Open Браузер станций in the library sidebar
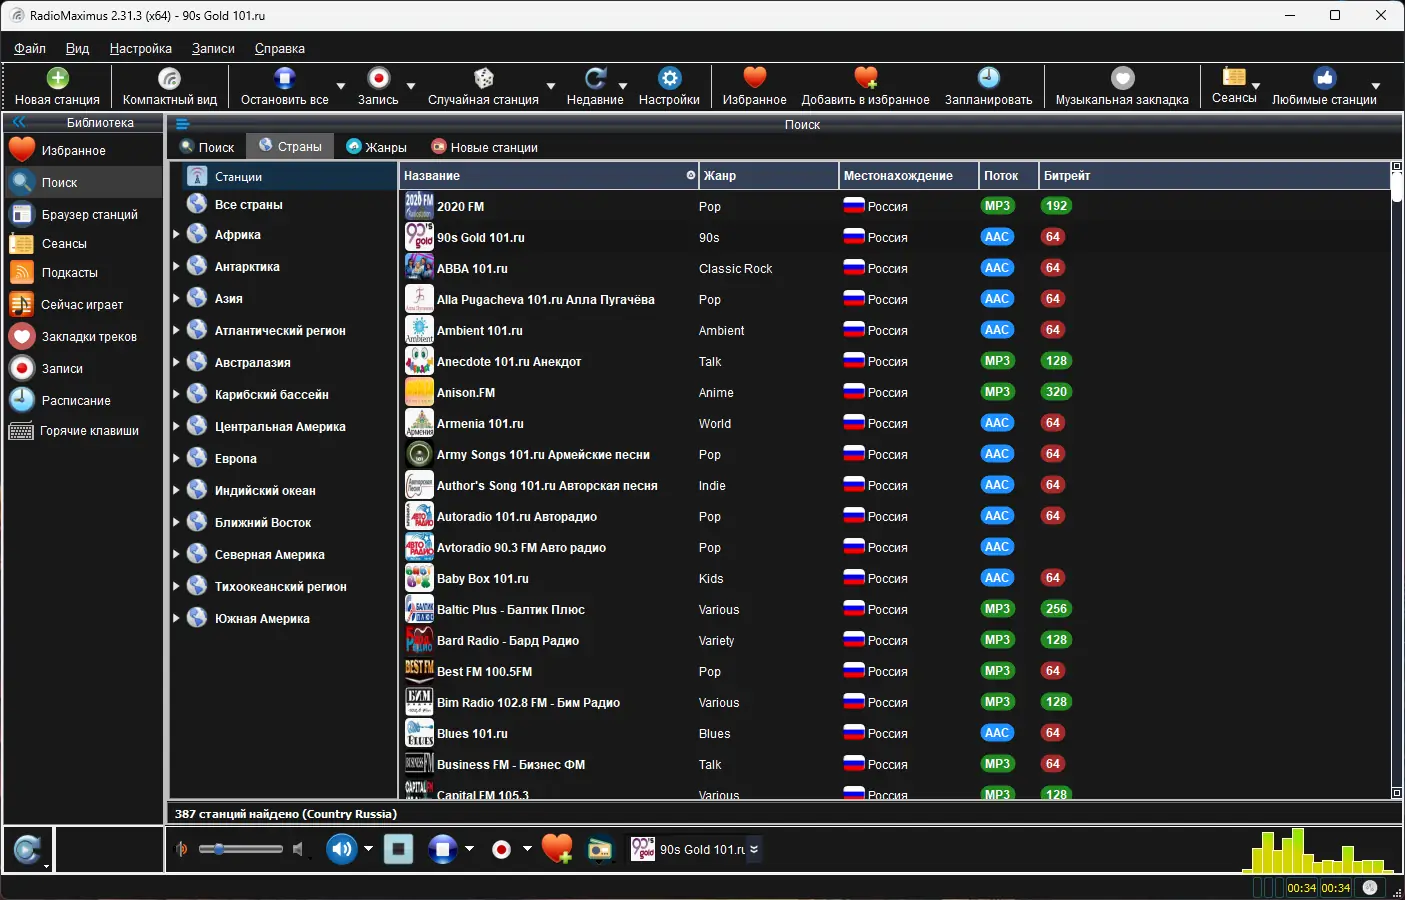The width and height of the screenshot is (1405, 900). [x=84, y=214]
